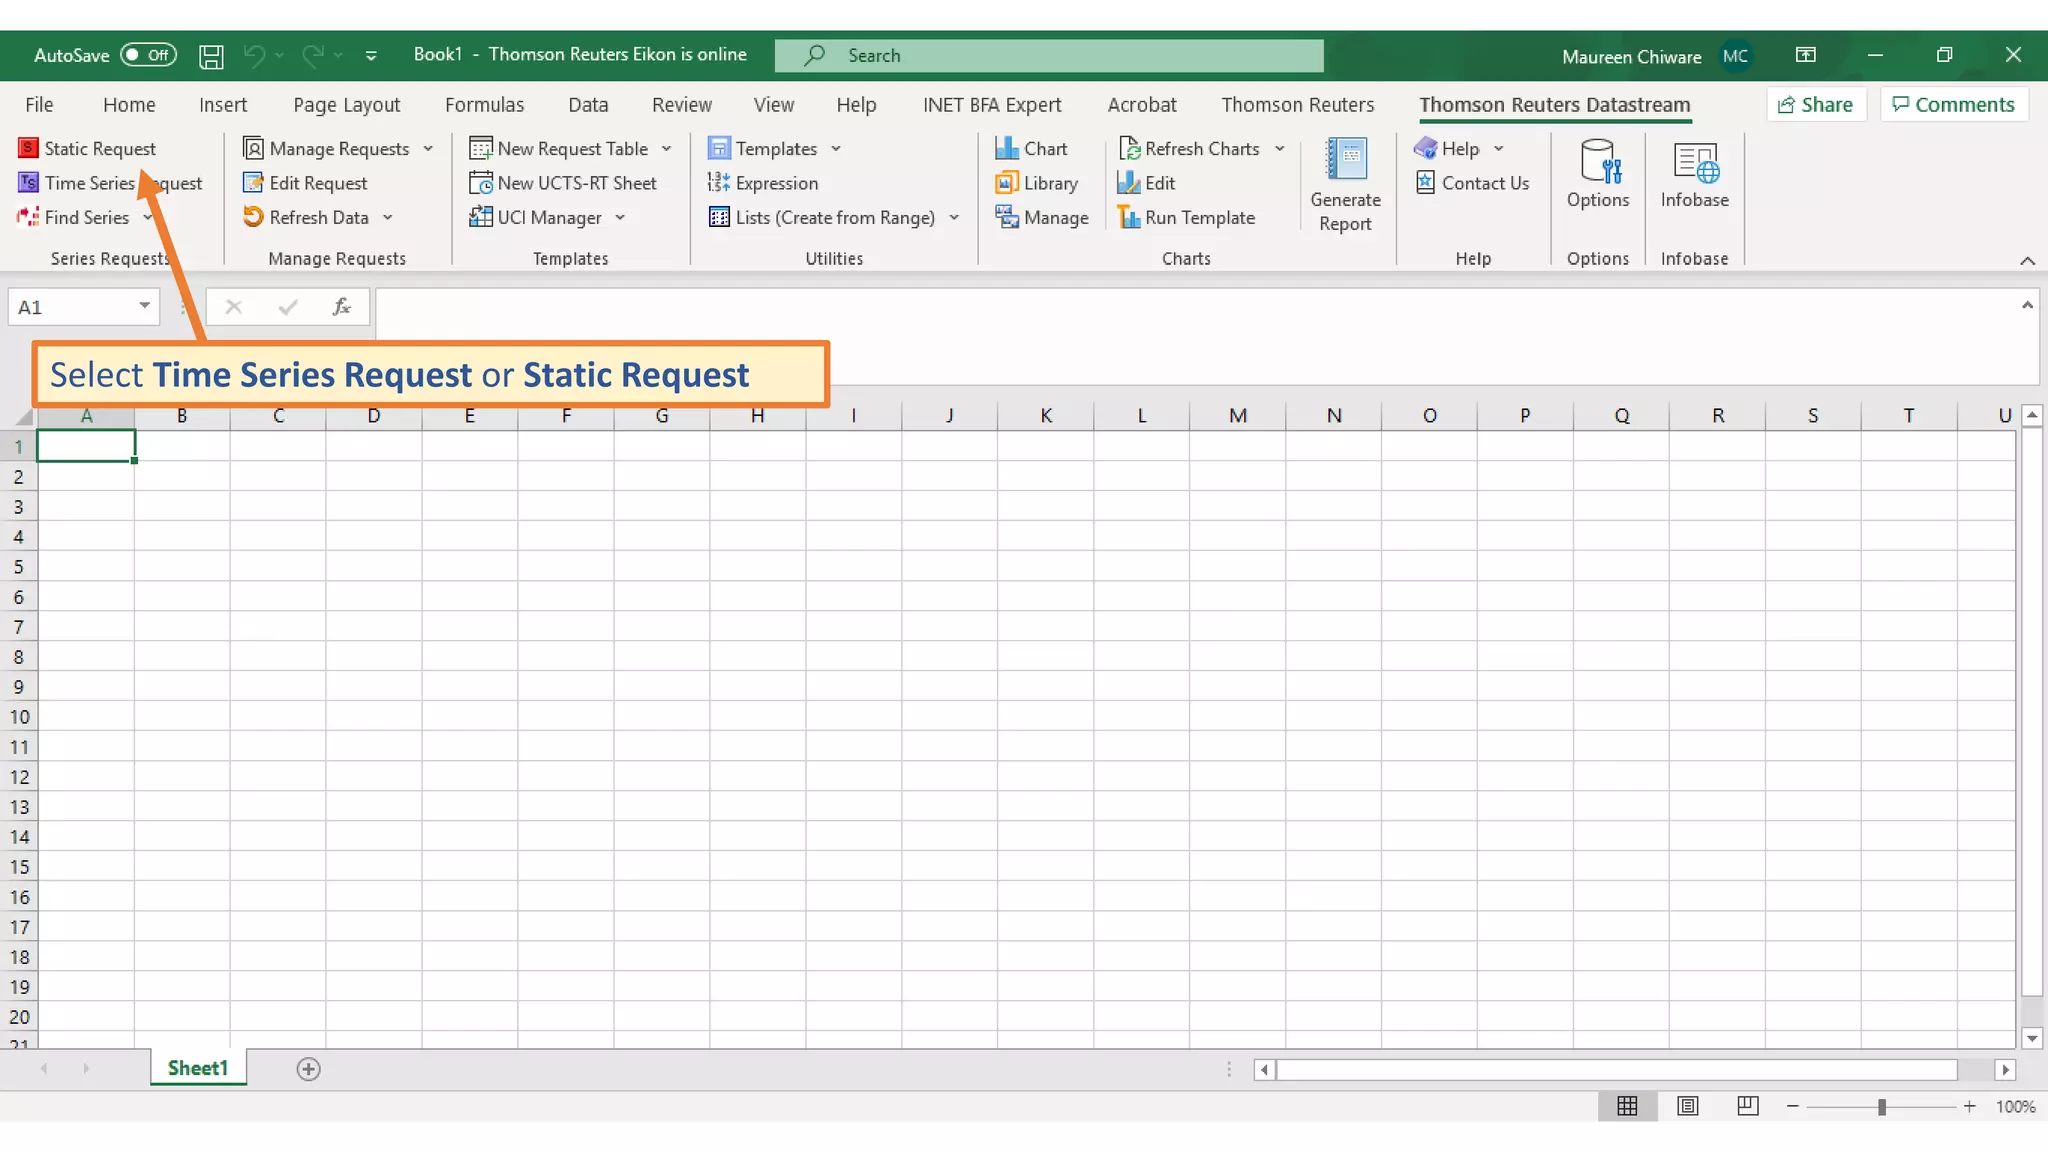The width and height of the screenshot is (2048, 1152).
Task: Open Datastream Options
Action: pyautogui.click(x=1598, y=173)
